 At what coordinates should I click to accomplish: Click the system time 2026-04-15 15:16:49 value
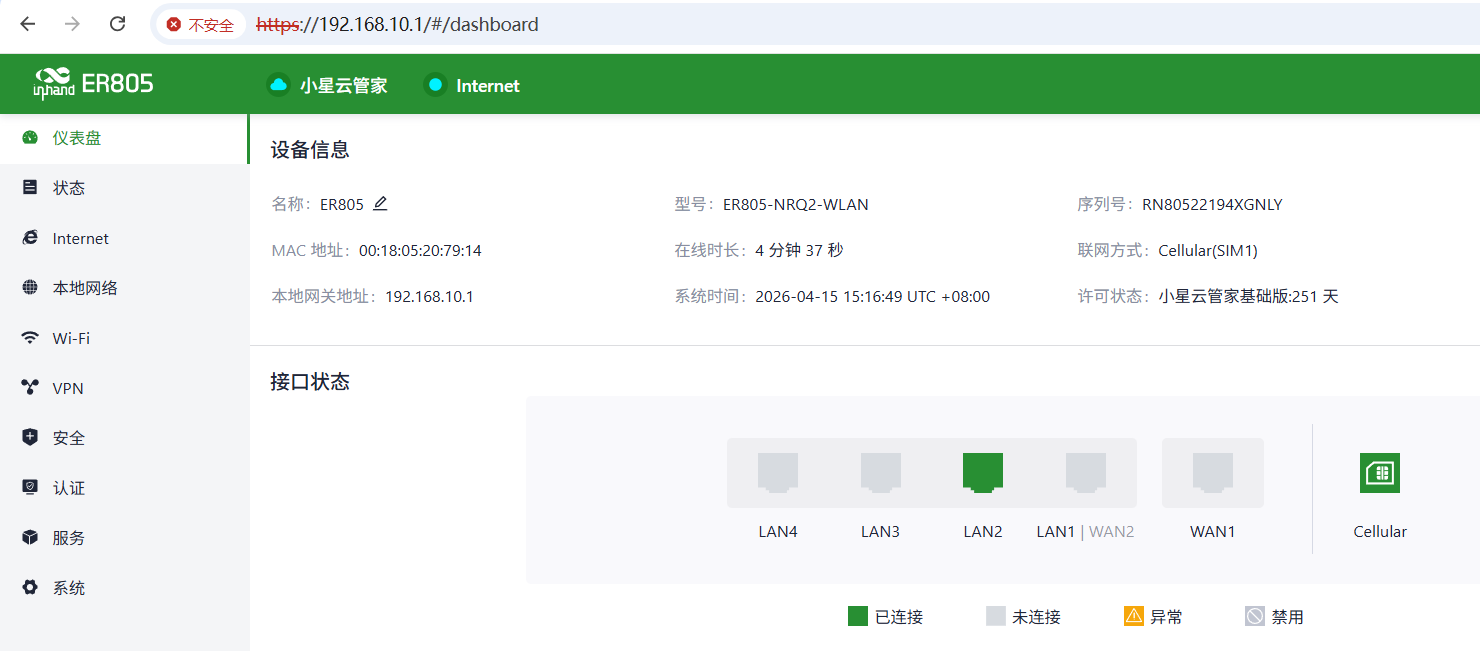(x=873, y=296)
